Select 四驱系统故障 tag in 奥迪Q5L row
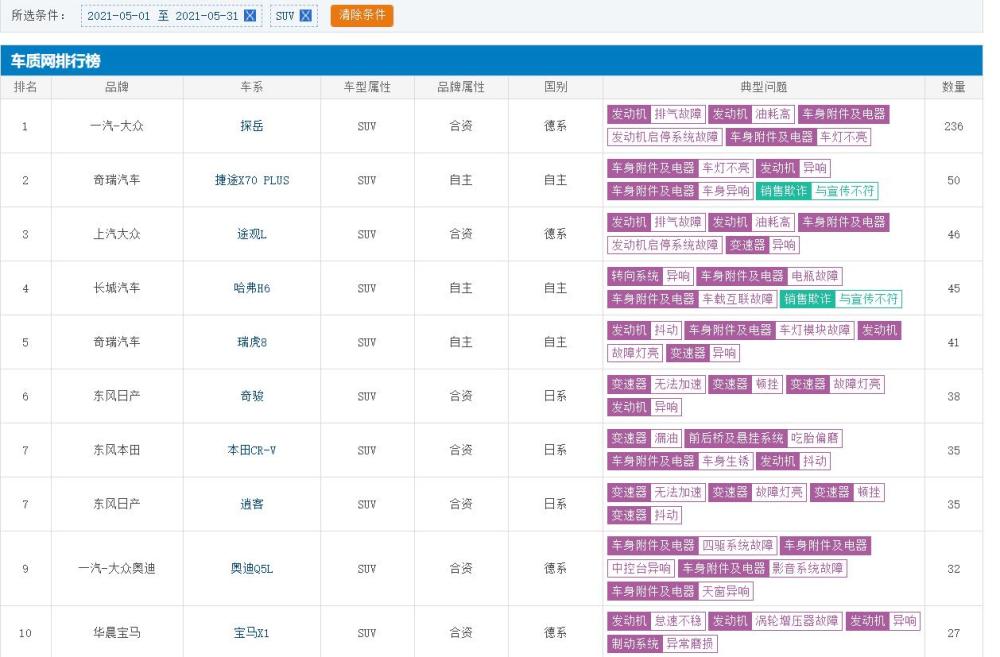This screenshot has width=1000, height=657. click(x=692, y=545)
